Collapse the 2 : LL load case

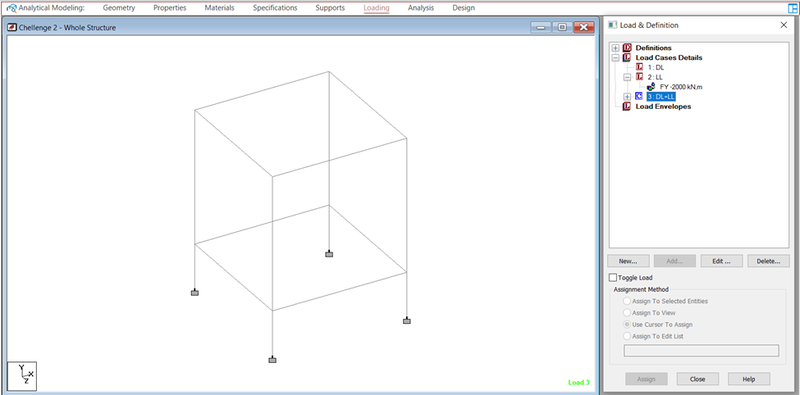pyautogui.click(x=628, y=77)
